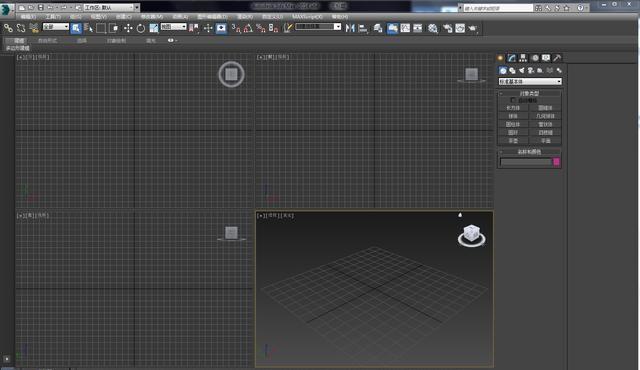The height and width of the screenshot is (370, 640).
Task: Toggle the AutoGrid checkbox
Action: point(513,100)
